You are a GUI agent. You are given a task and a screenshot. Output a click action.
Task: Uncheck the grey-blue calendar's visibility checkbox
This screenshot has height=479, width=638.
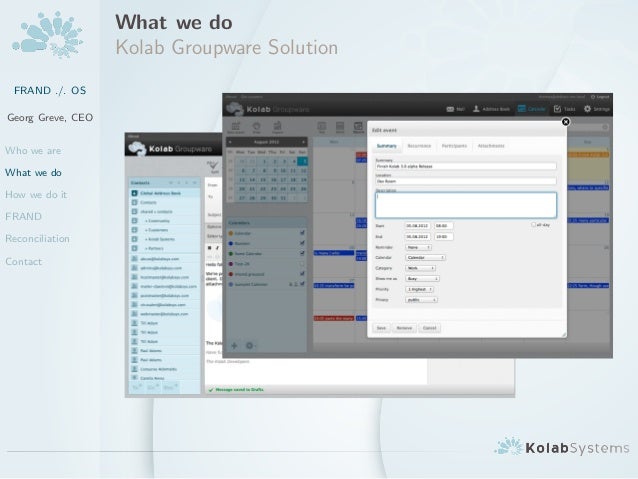(x=302, y=284)
